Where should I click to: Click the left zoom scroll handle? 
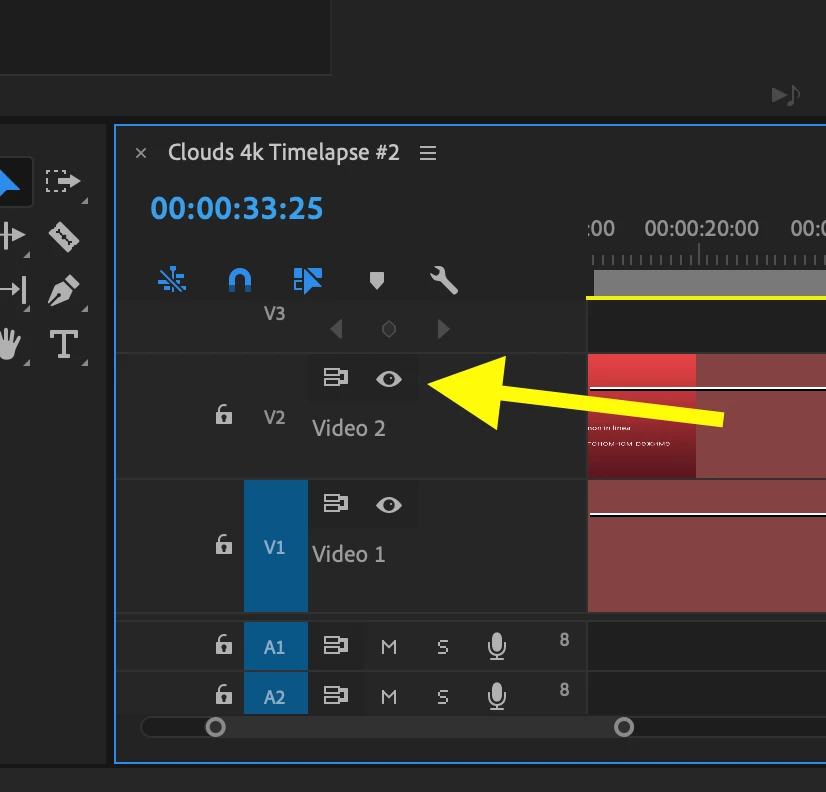click(x=215, y=727)
